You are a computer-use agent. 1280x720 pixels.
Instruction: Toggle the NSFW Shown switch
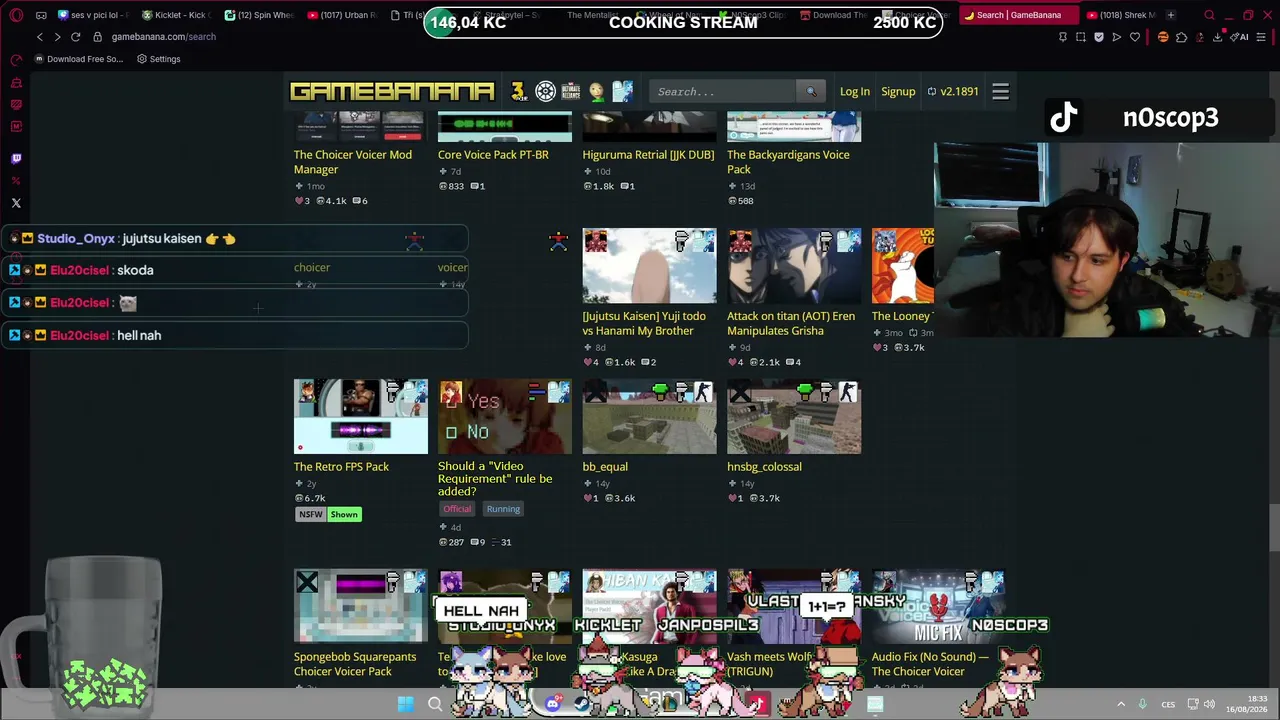tap(328, 515)
